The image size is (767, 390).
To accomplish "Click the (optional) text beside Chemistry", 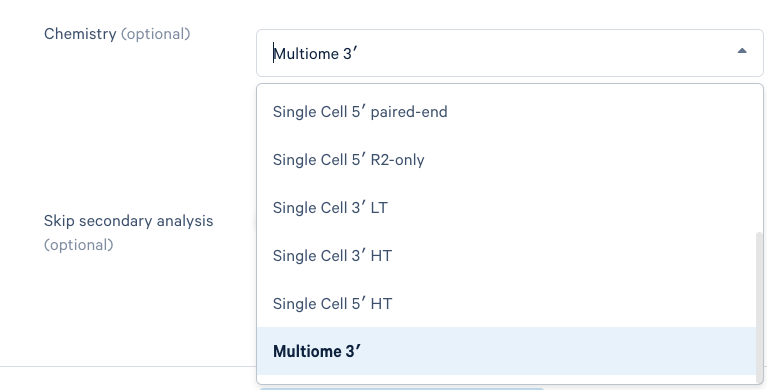I will click(156, 34).
